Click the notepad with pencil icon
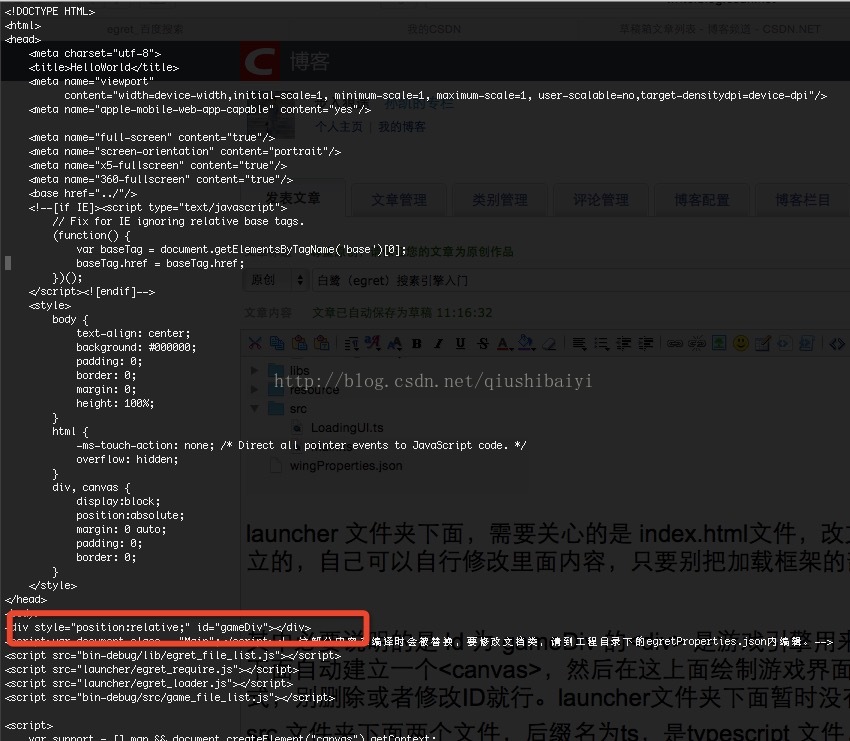 click(763, 343)
